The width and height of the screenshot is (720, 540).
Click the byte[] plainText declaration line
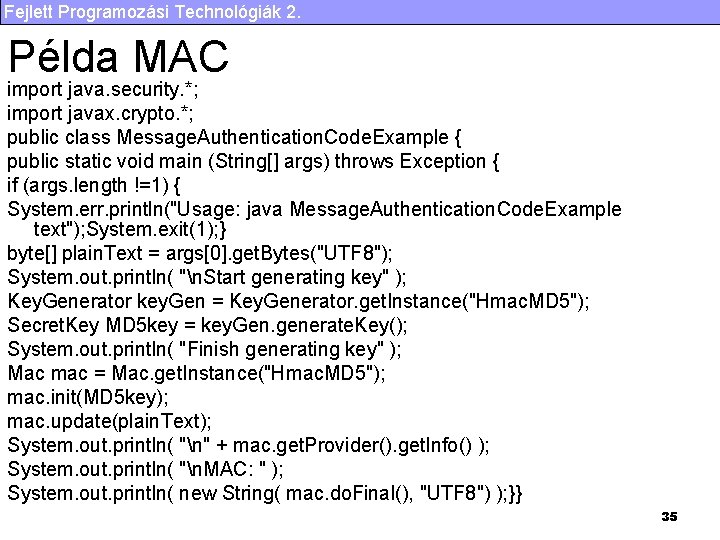(200, 253)
